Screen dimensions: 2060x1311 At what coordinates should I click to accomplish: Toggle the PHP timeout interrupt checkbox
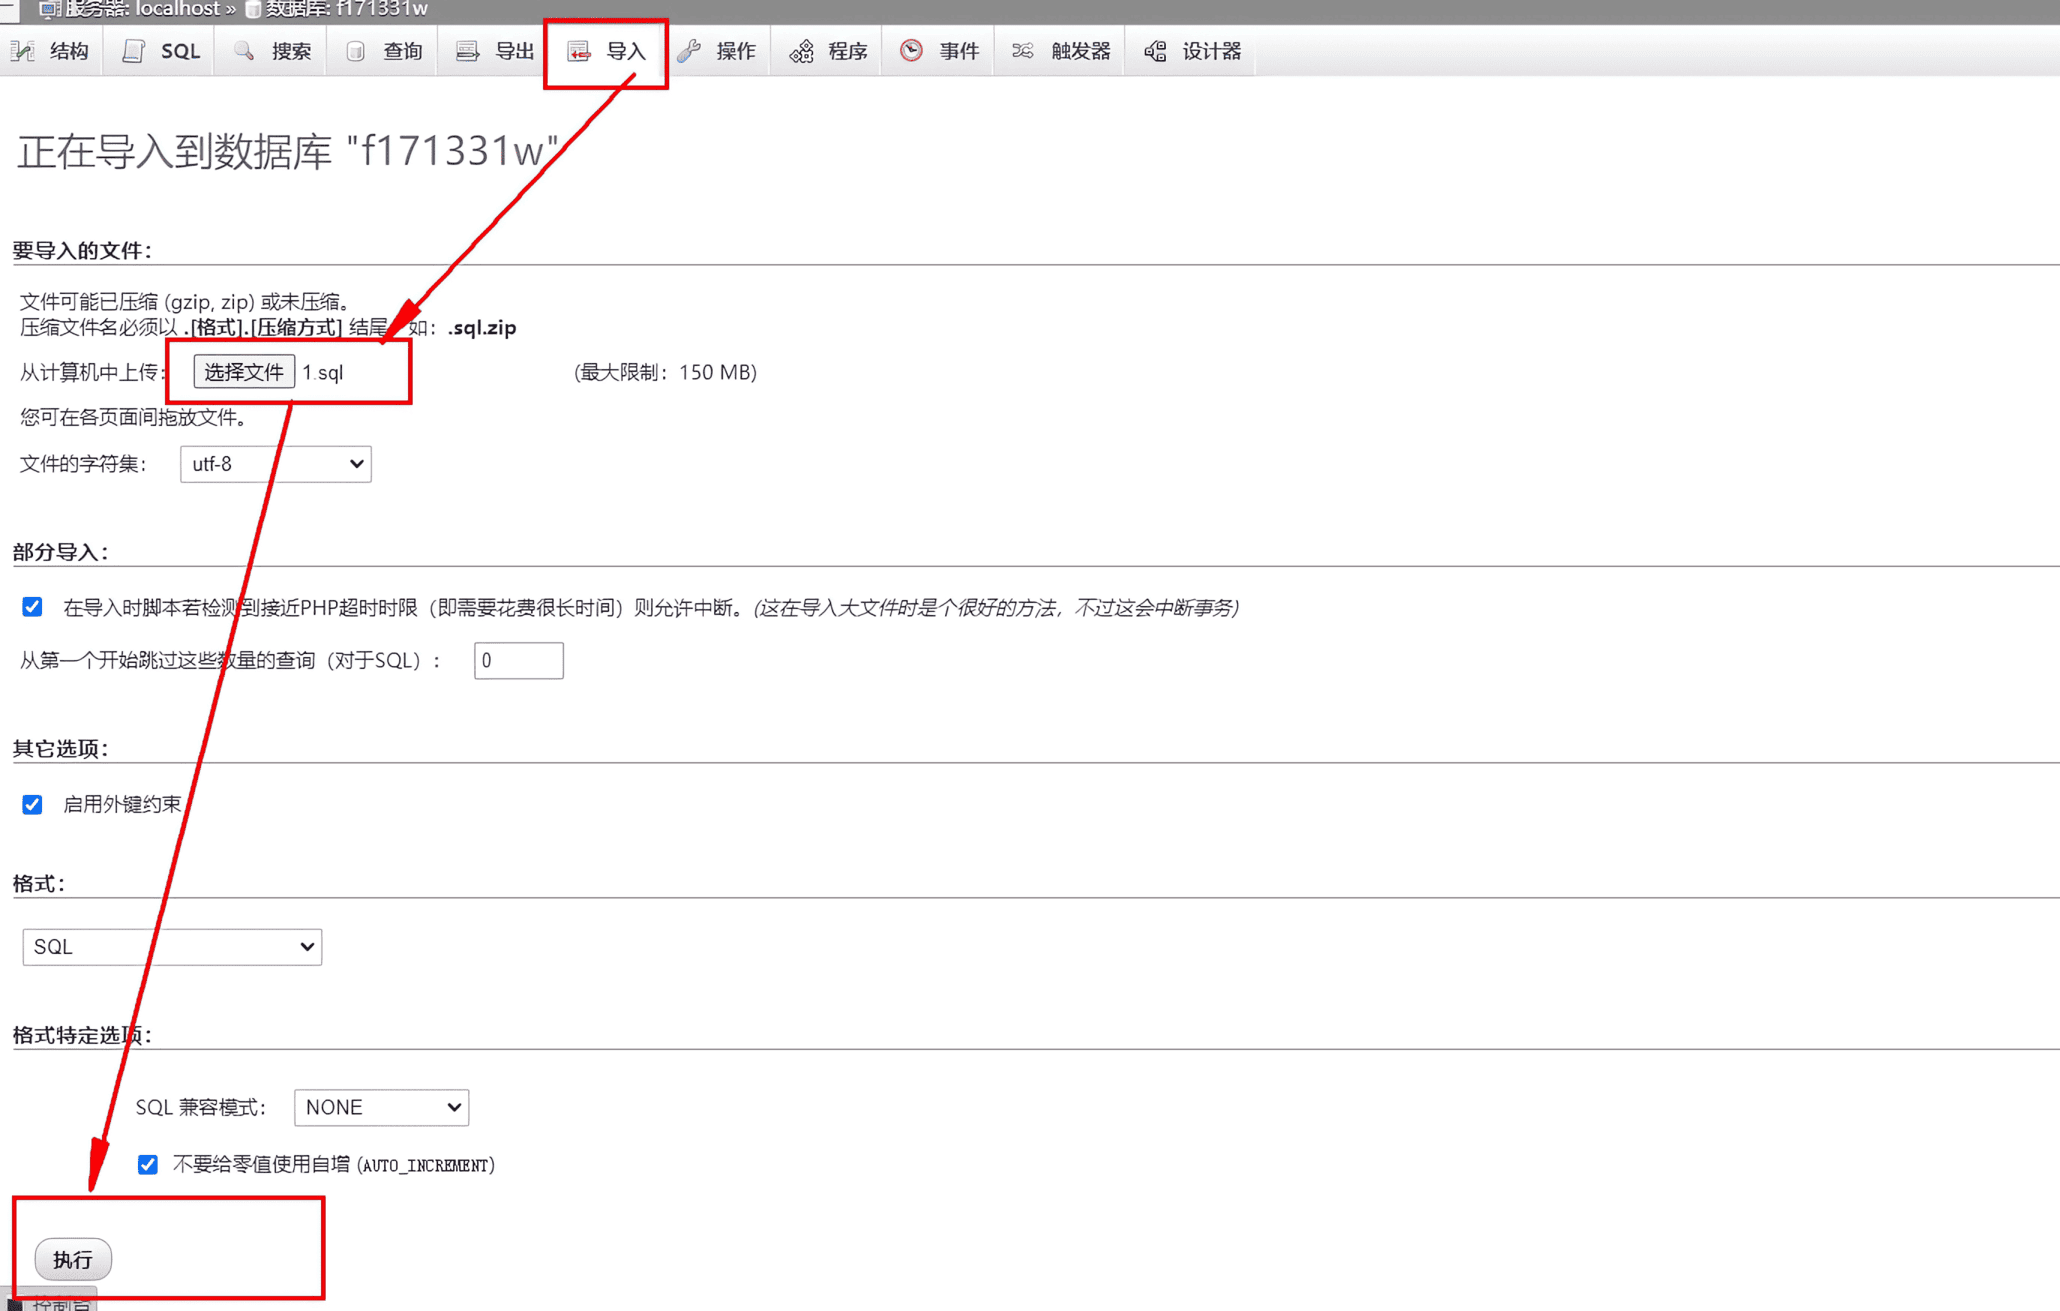pyautogui.click(x=32, y=607)
